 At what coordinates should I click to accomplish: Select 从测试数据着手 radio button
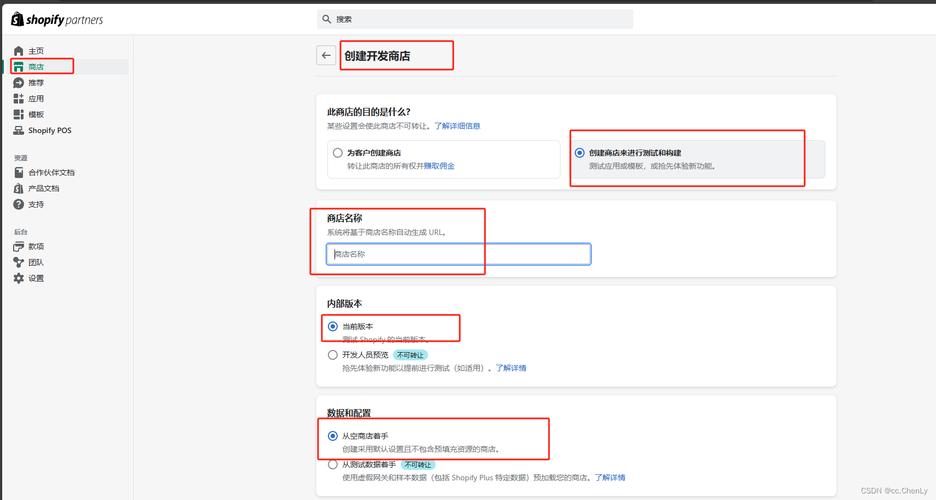click(x=333, y=464)
